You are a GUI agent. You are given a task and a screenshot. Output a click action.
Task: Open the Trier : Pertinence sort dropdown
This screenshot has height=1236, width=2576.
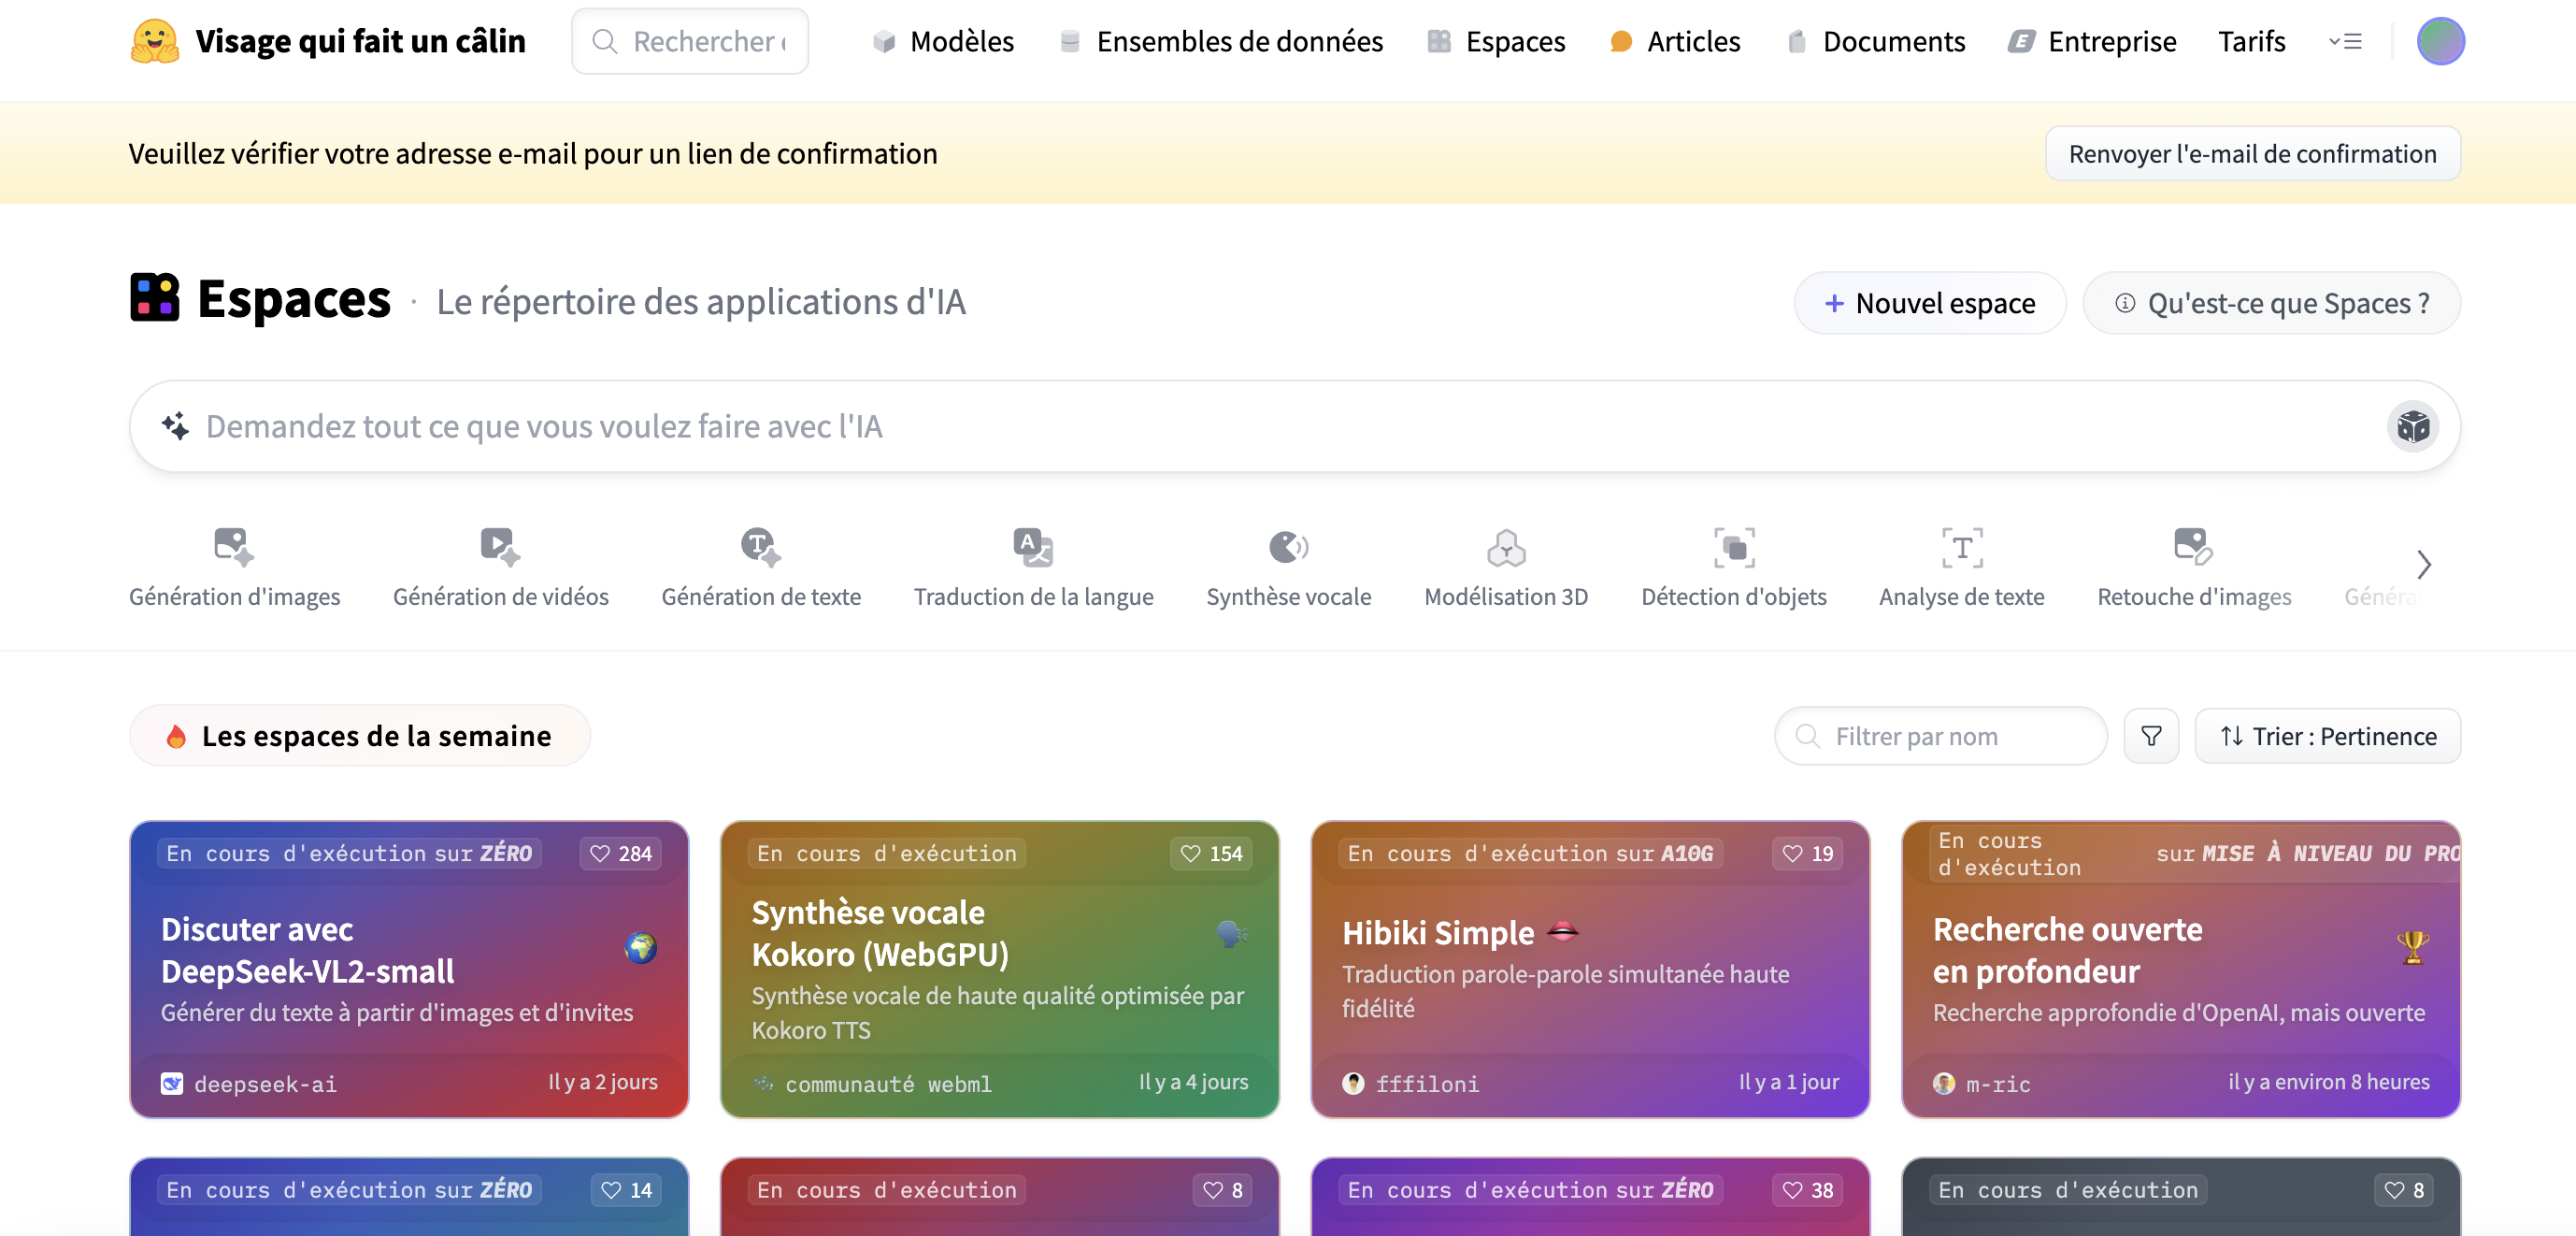[x=2327, y=736]
